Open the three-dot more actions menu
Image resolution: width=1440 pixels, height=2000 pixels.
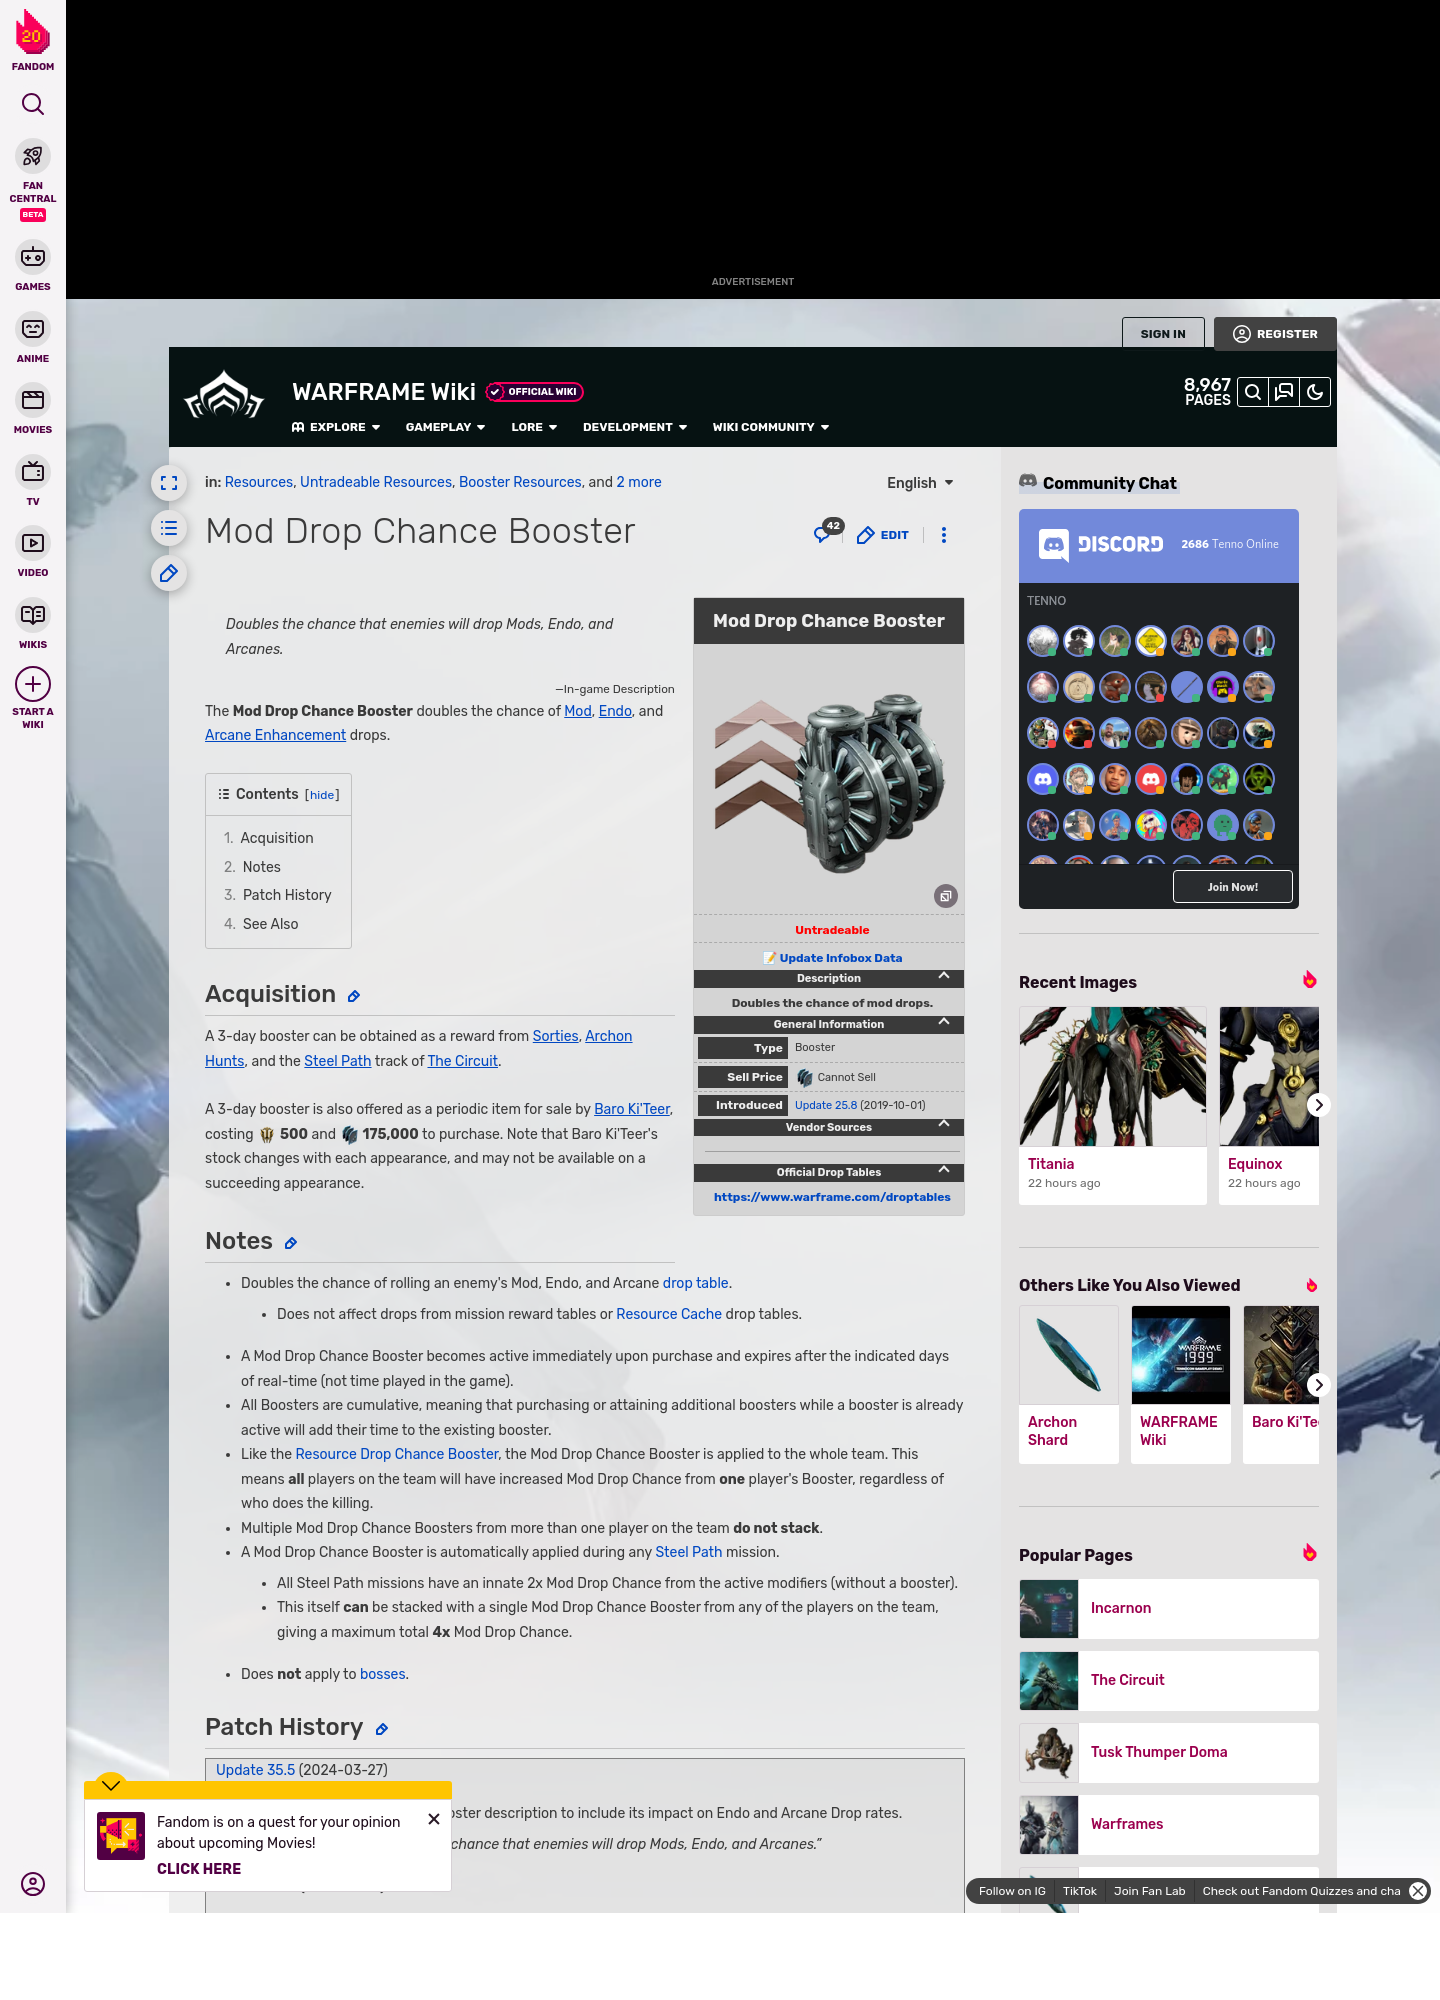944,535
